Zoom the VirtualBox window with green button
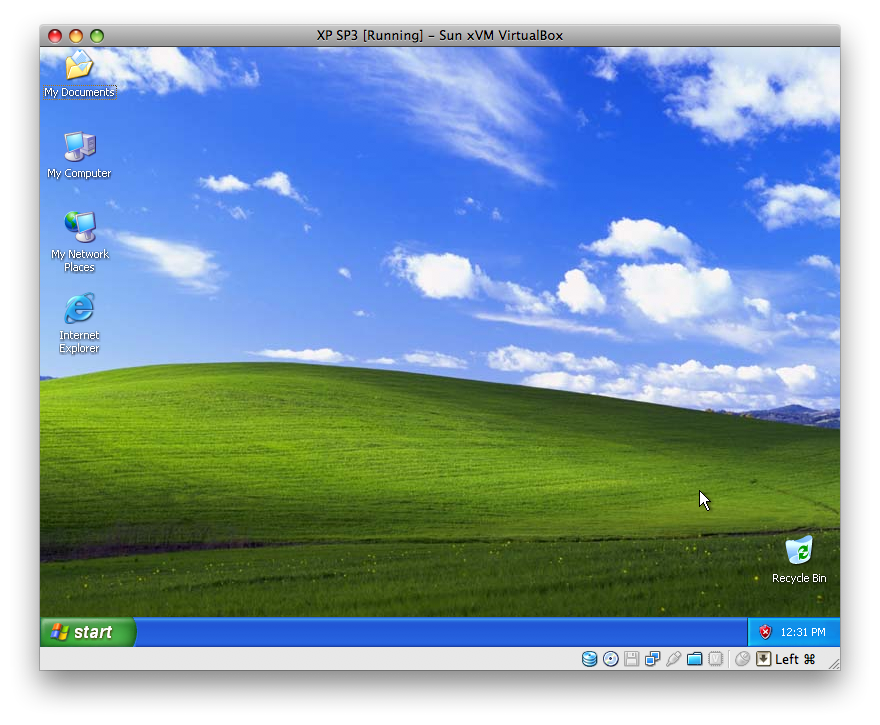 click(97, 36)
